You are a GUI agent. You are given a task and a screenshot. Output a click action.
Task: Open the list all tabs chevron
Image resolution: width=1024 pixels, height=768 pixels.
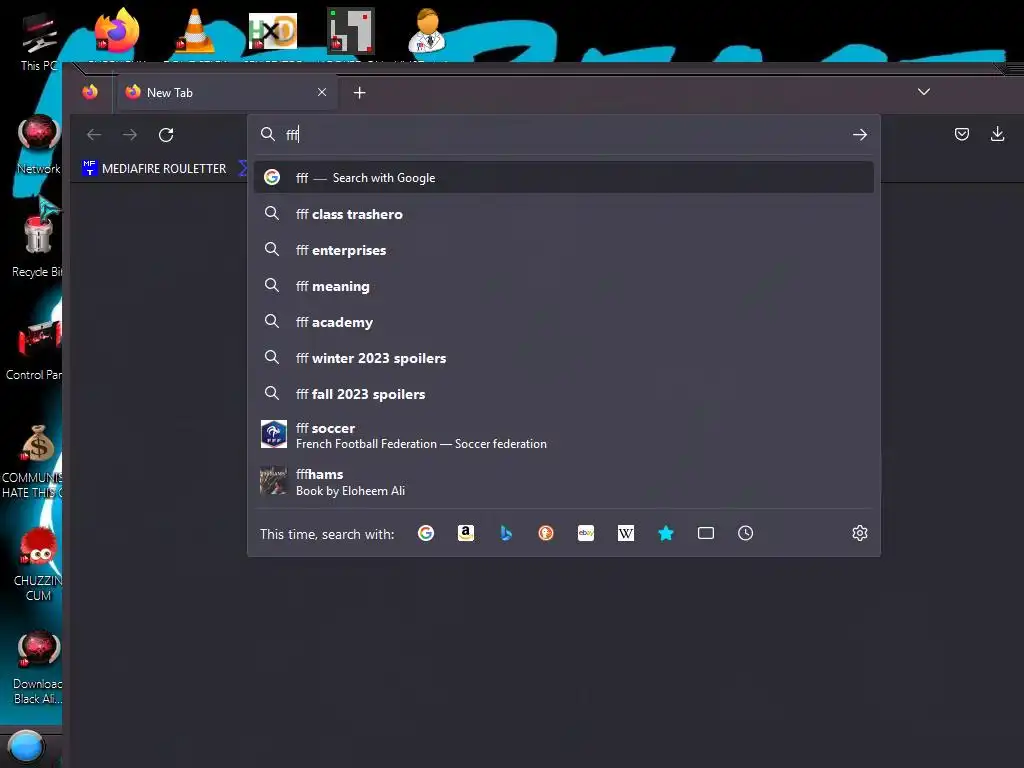pos(923,91)
